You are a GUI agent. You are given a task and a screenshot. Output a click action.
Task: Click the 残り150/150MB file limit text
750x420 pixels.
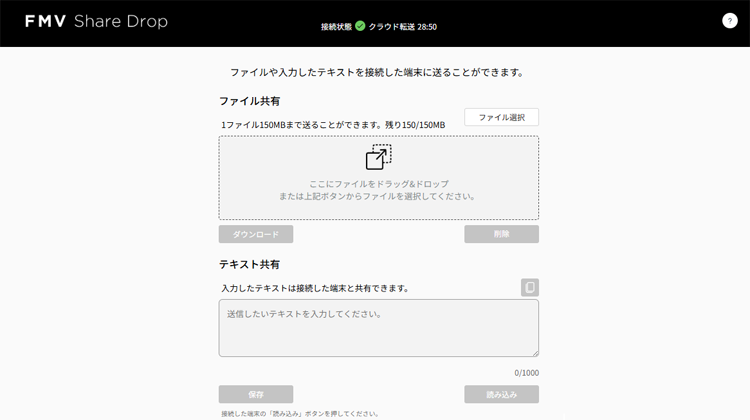click(415, 125)
